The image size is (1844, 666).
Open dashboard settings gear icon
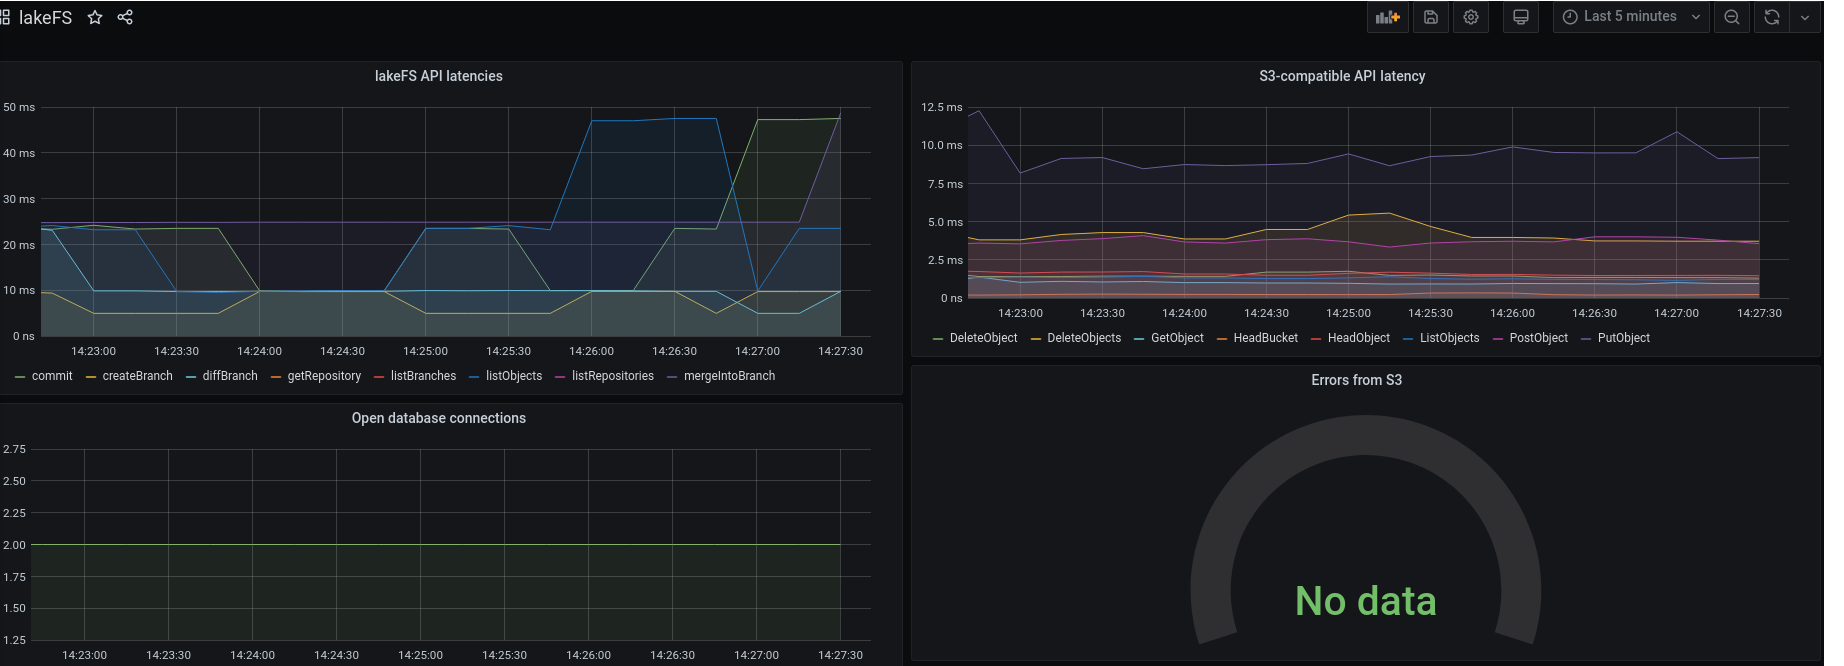point(1471,17)
